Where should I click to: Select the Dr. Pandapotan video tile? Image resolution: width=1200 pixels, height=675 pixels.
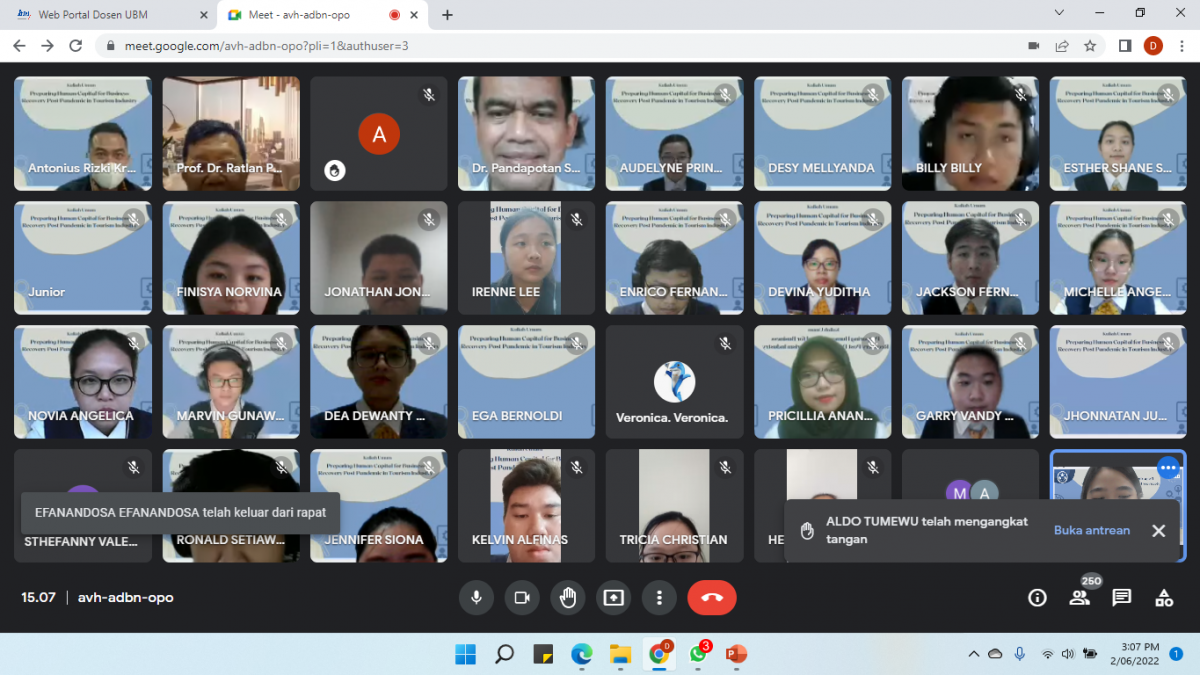527,134
